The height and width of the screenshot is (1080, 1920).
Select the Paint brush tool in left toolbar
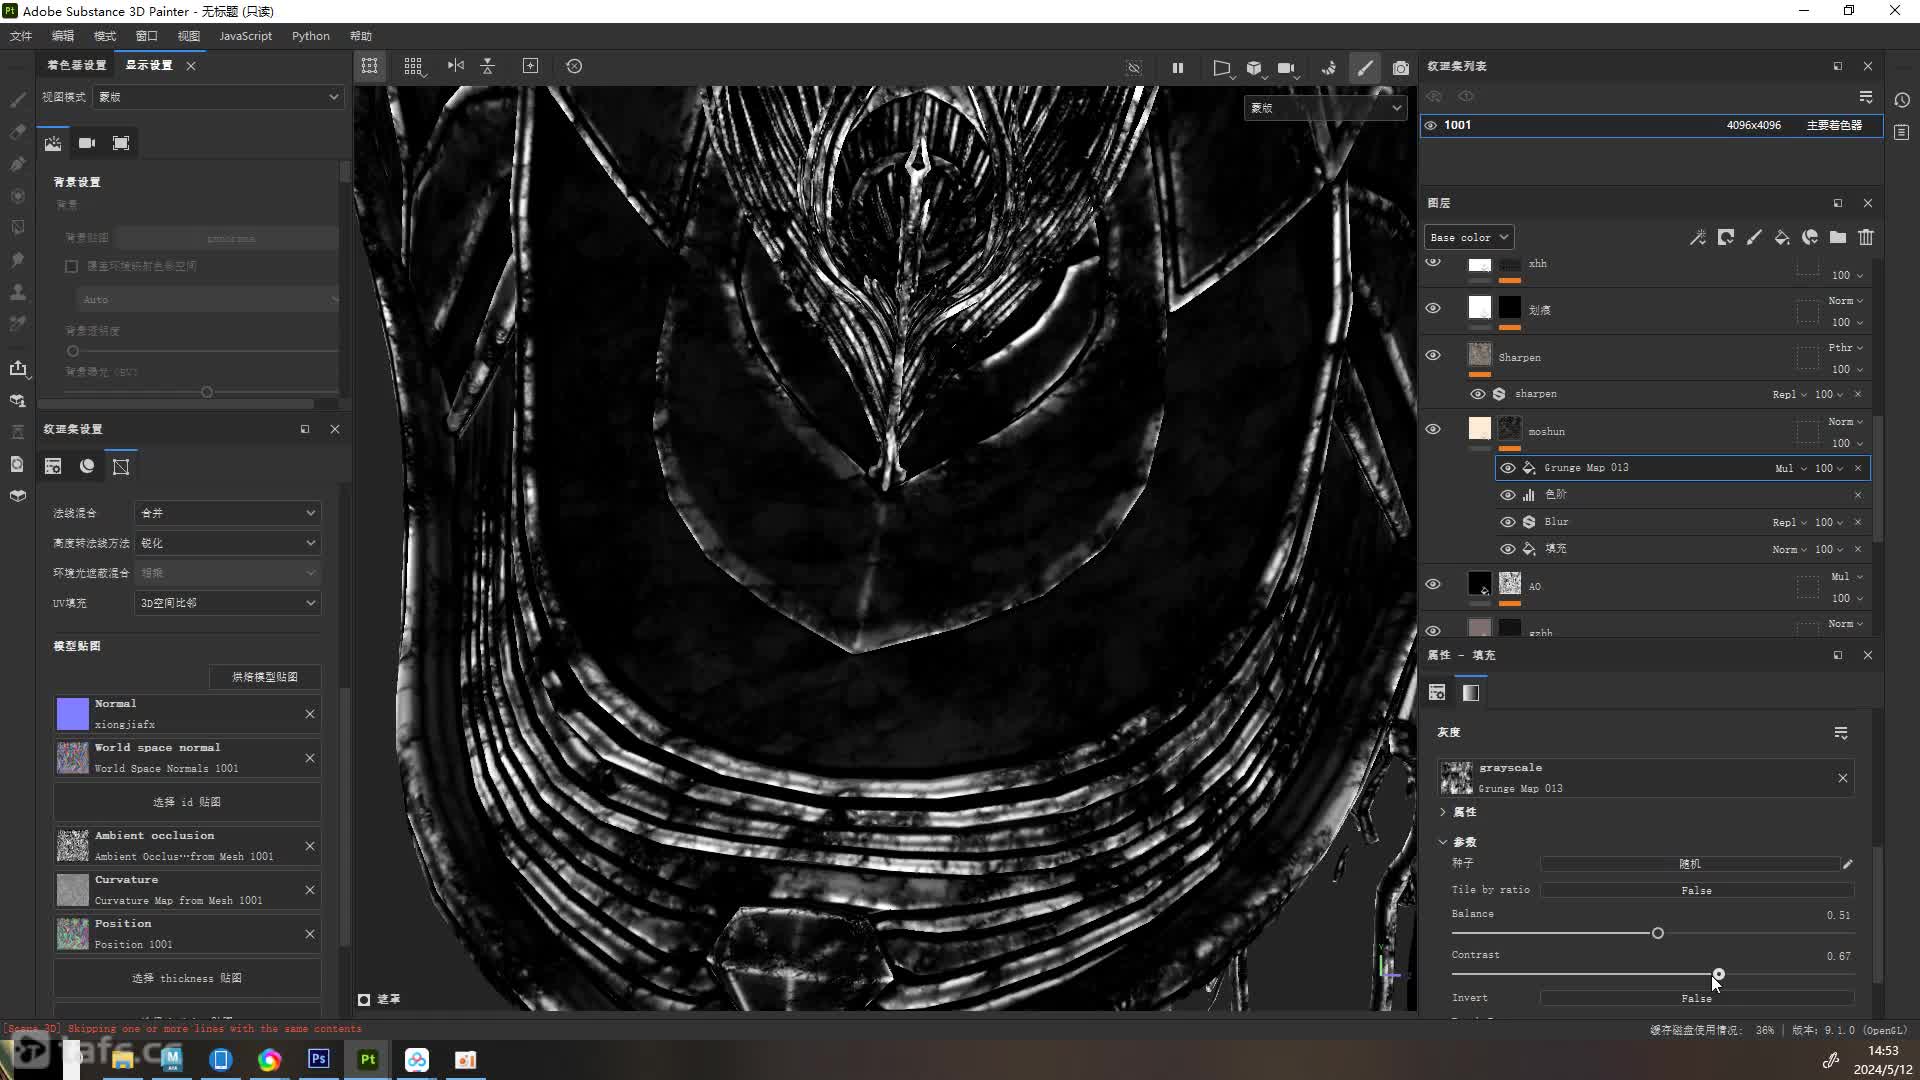18,100
